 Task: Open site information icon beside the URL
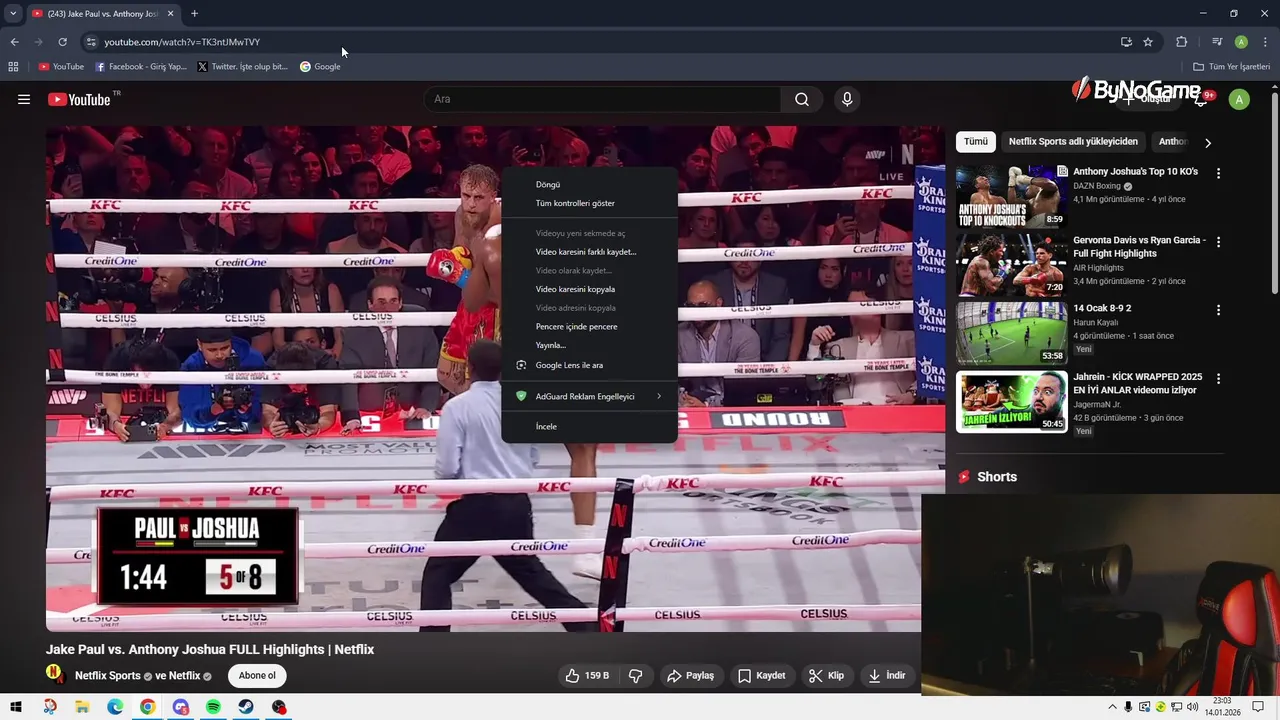[x=91, y=42]
